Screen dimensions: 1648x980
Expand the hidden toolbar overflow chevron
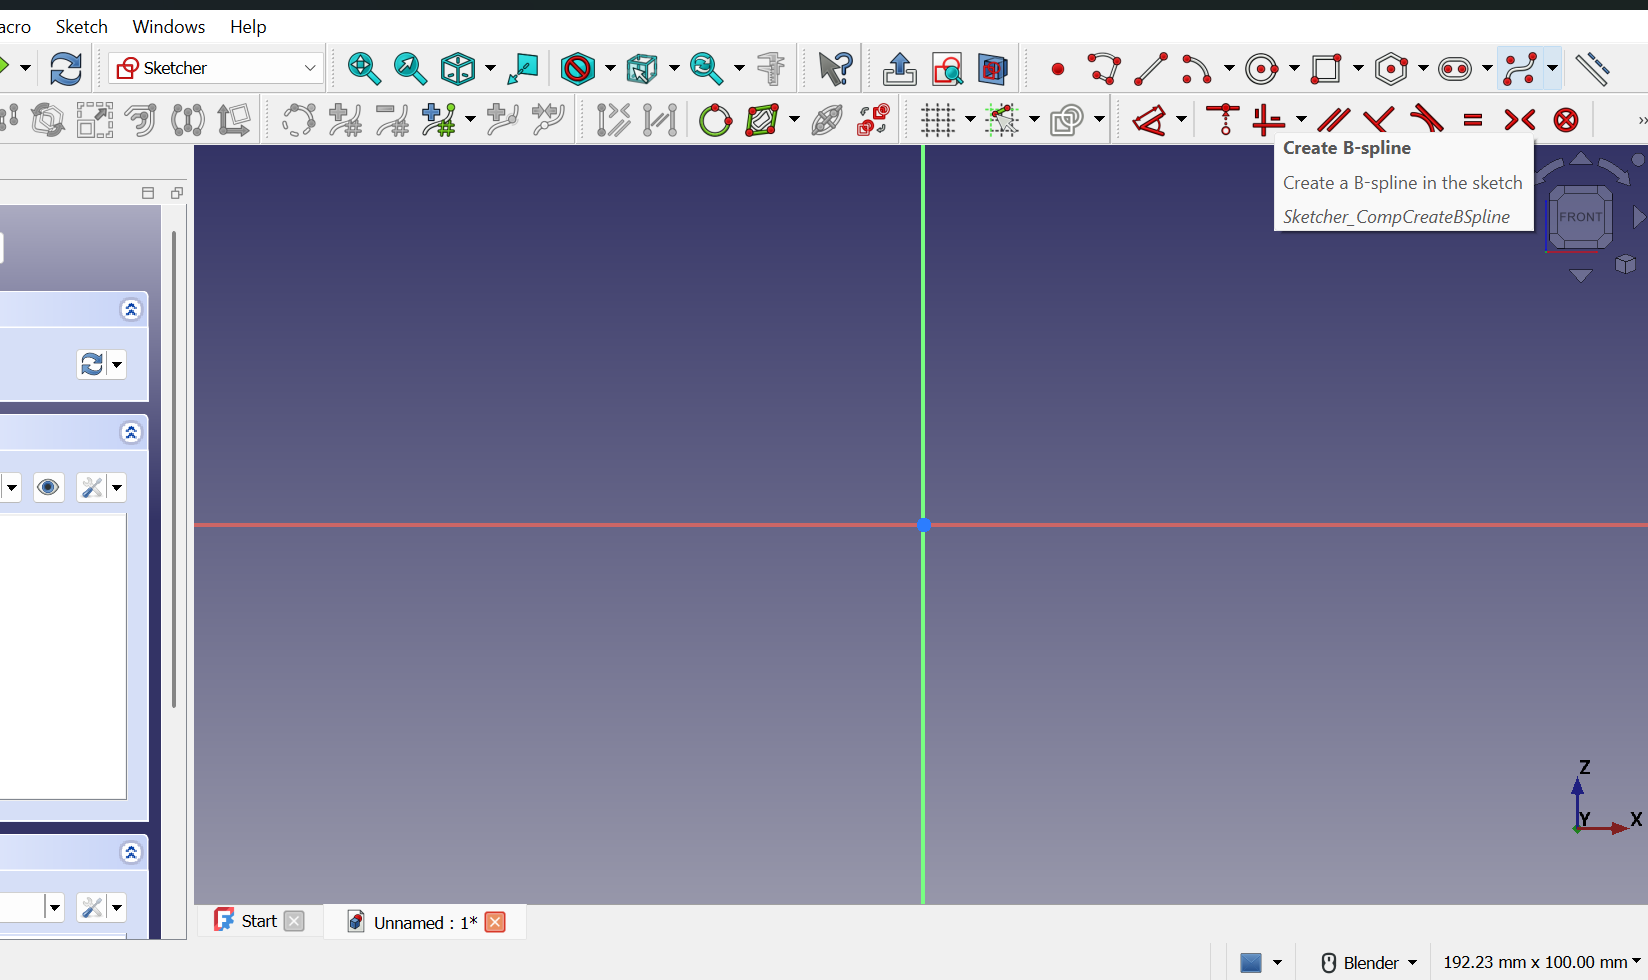(x=1641, y=120)
